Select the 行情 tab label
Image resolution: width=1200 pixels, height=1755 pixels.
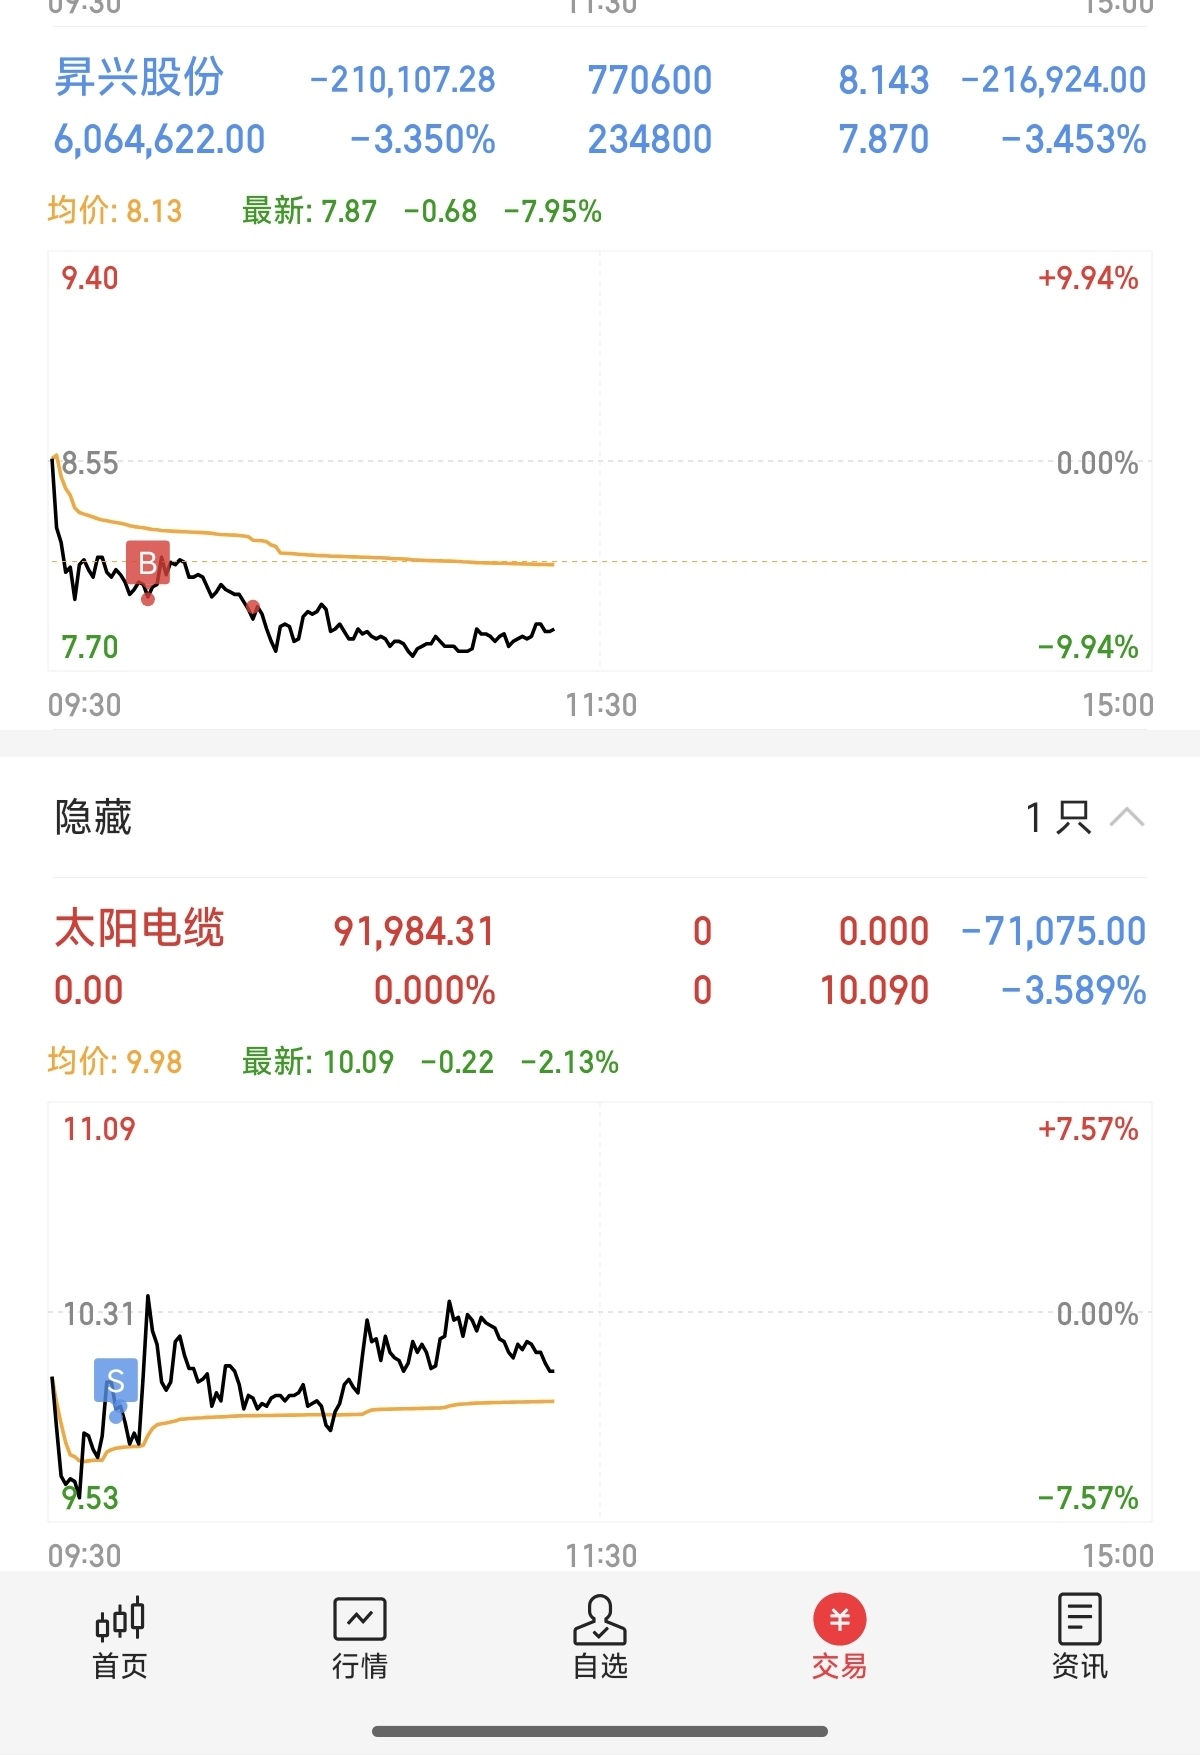[x=359, y=1666]
